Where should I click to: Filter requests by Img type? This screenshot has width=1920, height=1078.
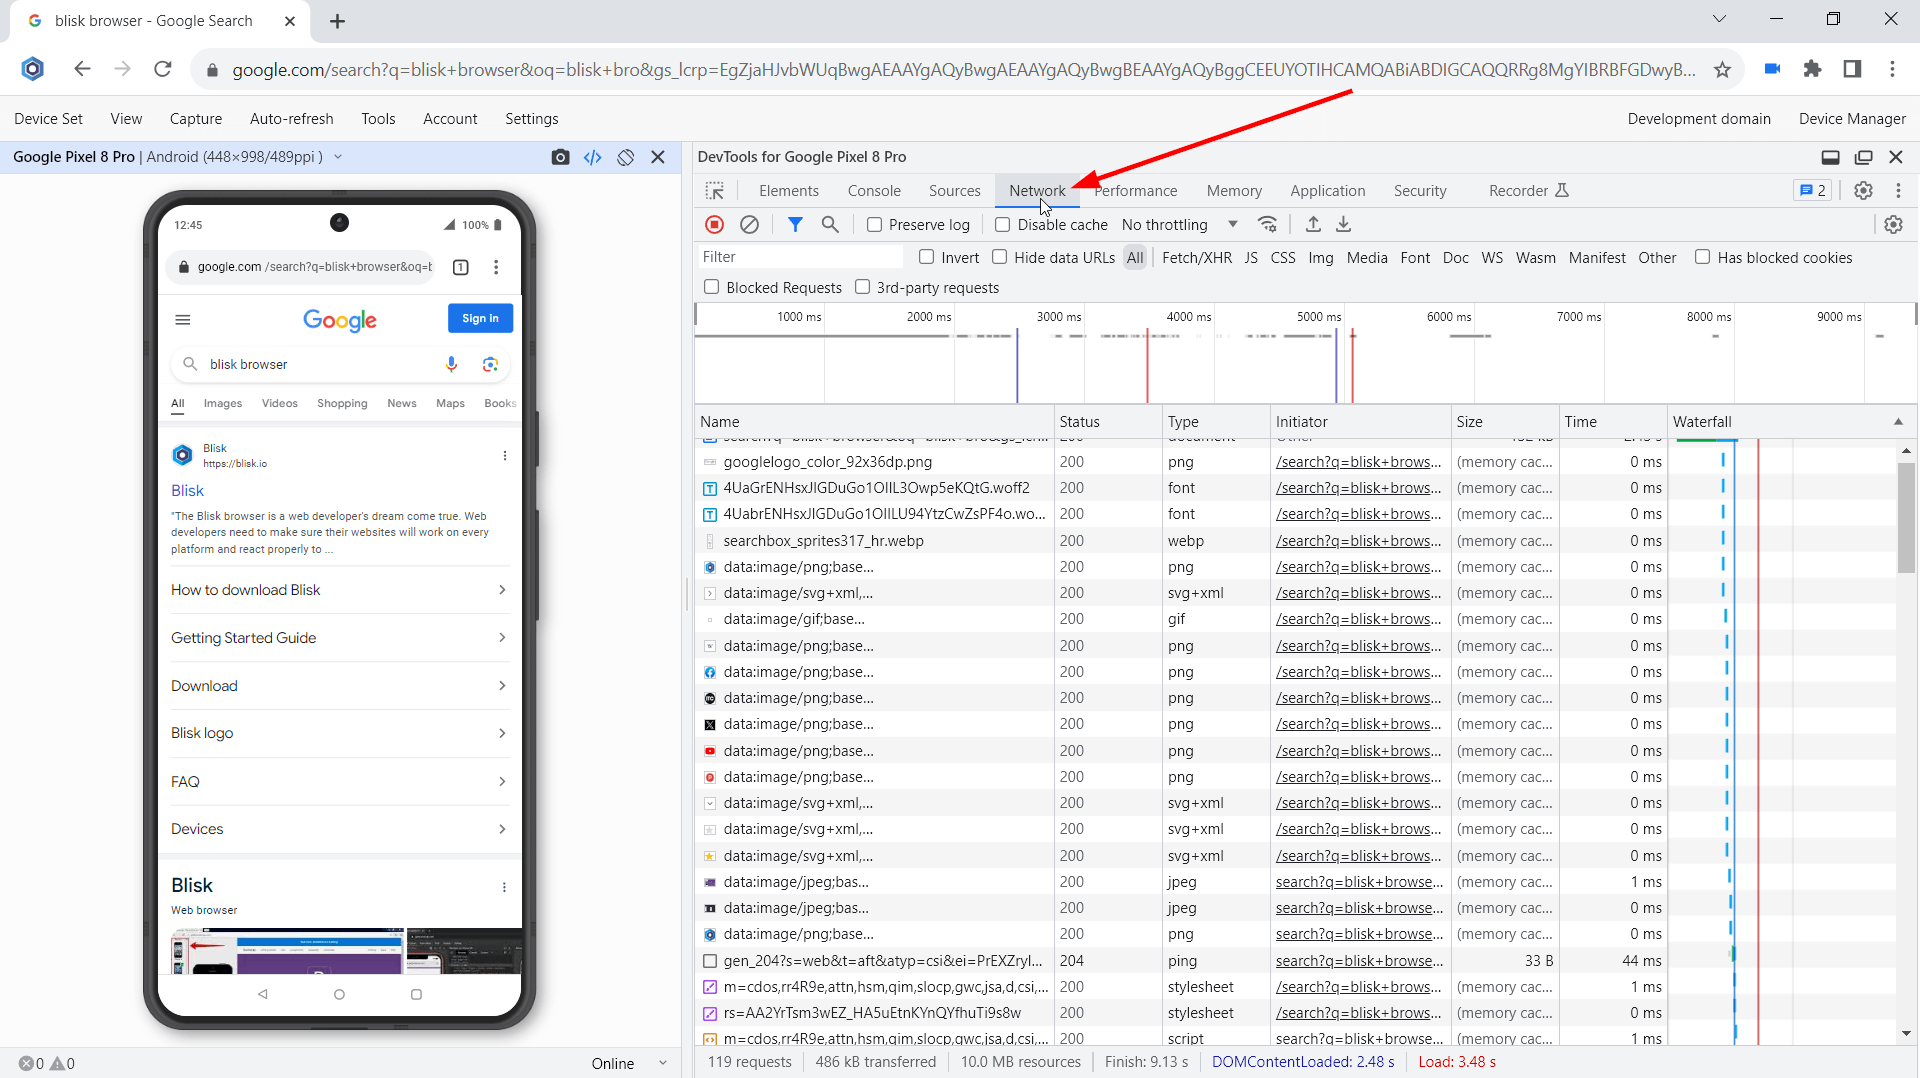[x=1320, y=257]
